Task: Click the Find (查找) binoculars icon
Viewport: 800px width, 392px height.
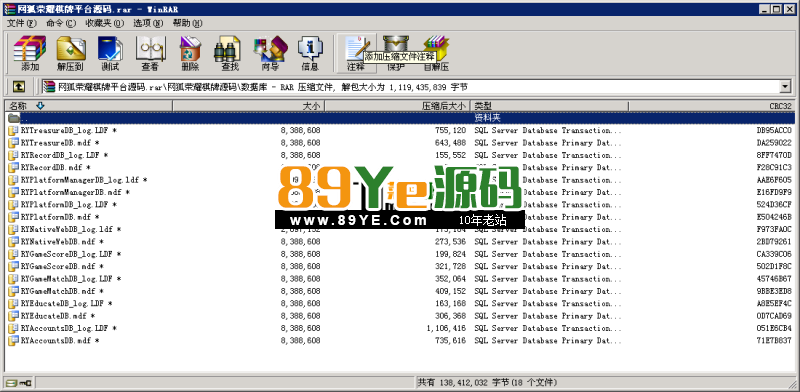Action: [x=230, y=53]
